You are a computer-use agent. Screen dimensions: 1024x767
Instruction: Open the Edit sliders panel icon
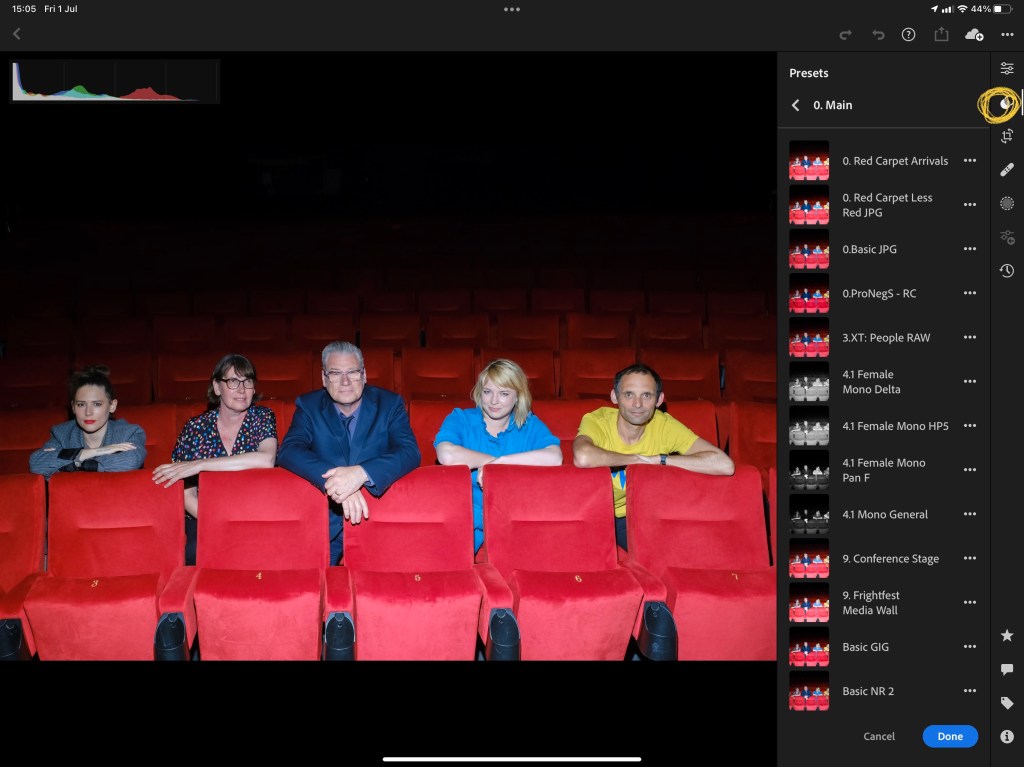click(1007, 68)
